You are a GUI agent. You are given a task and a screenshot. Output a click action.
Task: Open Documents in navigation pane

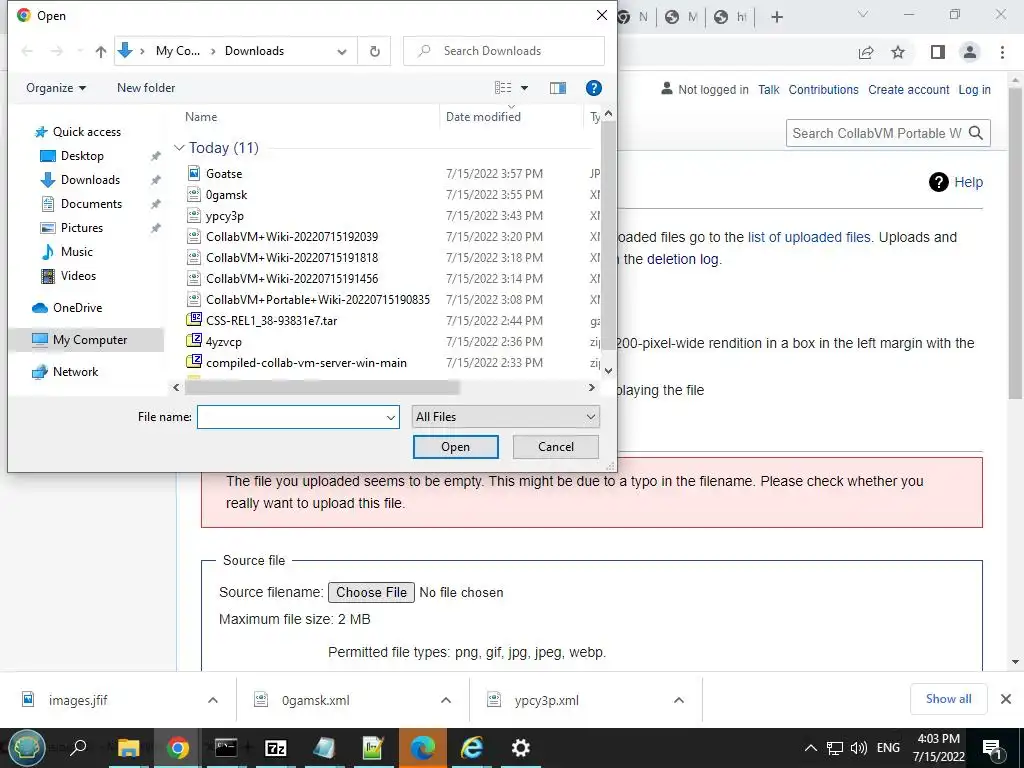(x=91, y=204)
